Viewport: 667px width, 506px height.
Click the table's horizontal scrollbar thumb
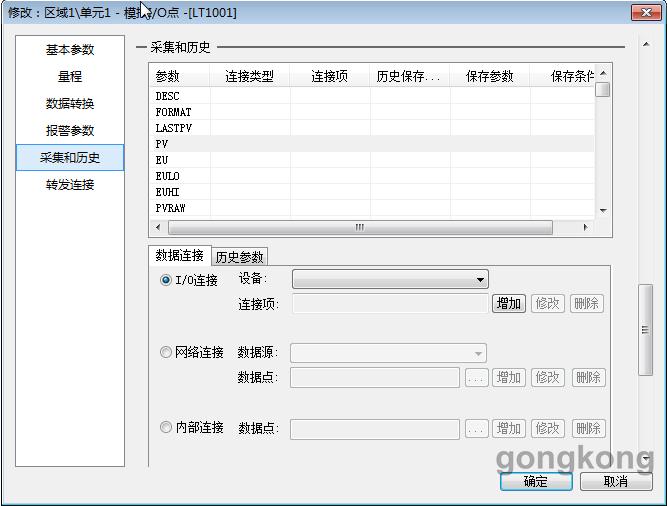(x=360, y=227)
